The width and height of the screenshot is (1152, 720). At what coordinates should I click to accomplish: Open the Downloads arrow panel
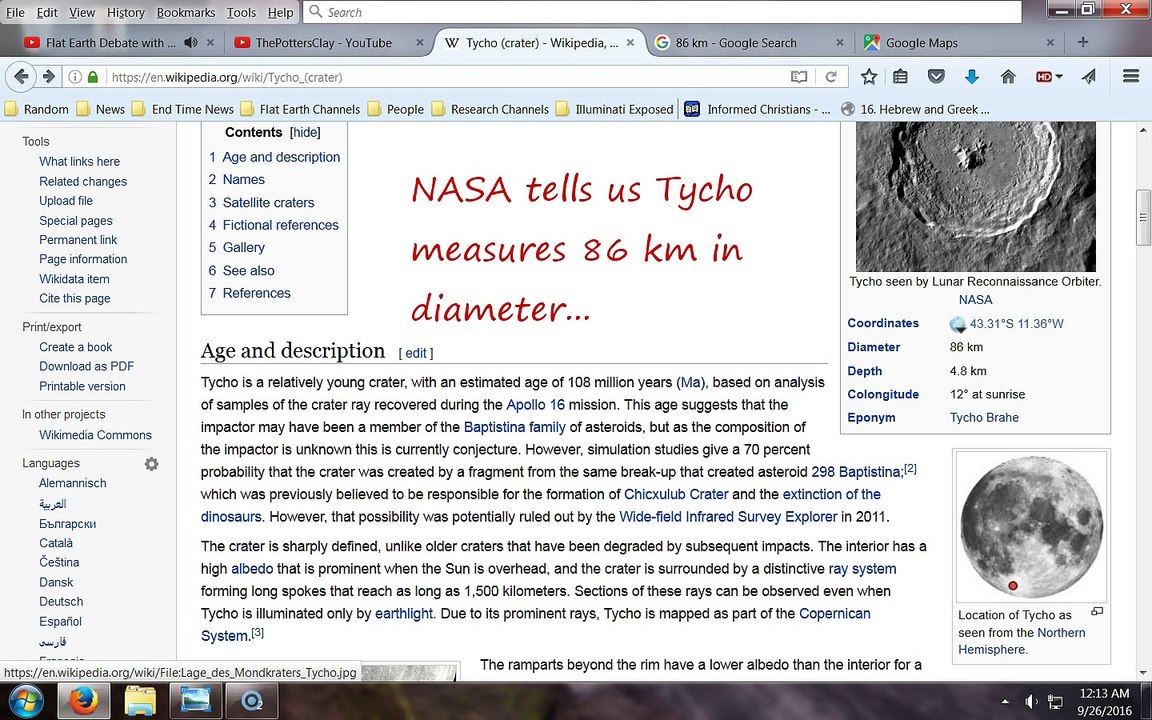(971, 76)
